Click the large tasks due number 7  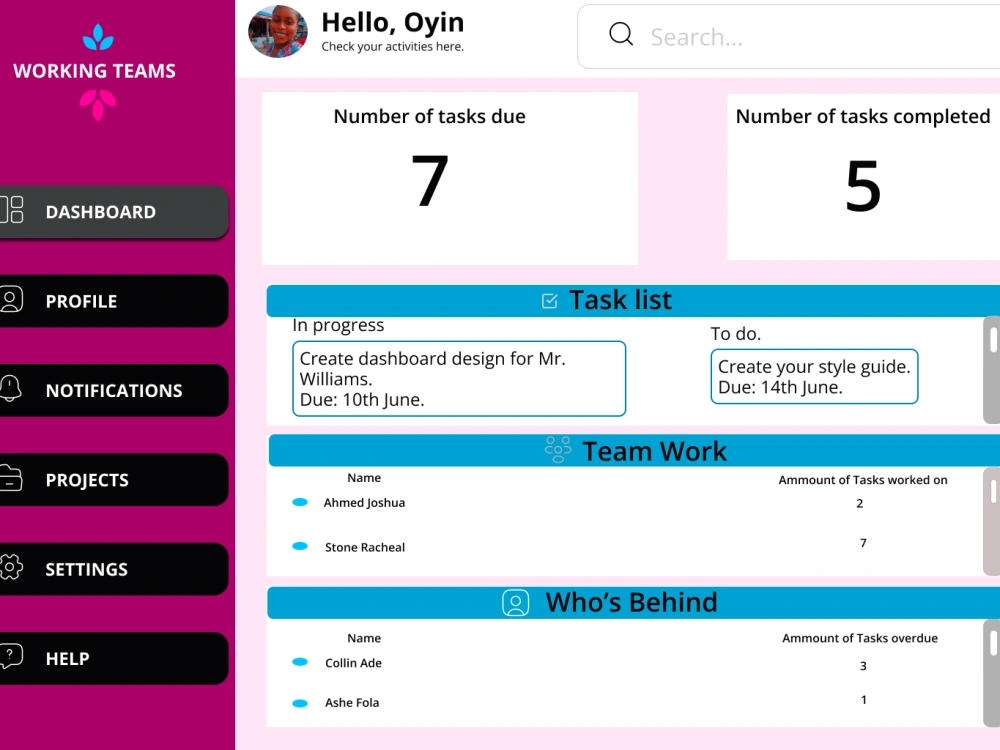coord(429,181)
